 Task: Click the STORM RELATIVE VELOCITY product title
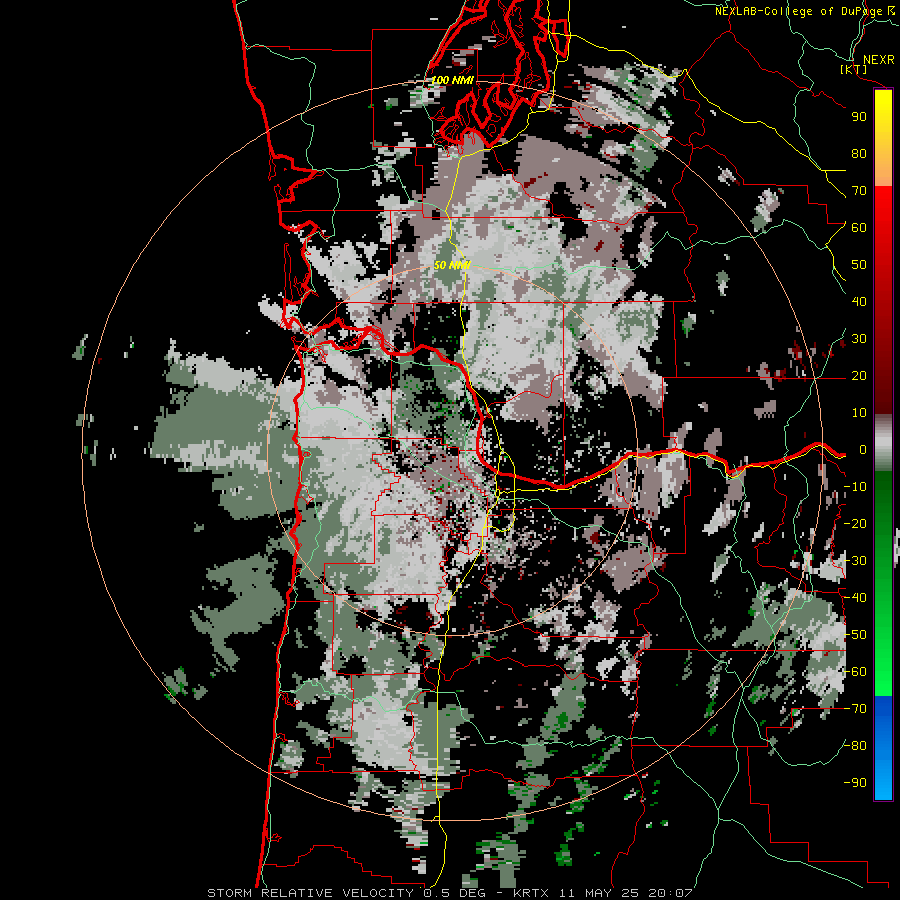pos(310,893)
